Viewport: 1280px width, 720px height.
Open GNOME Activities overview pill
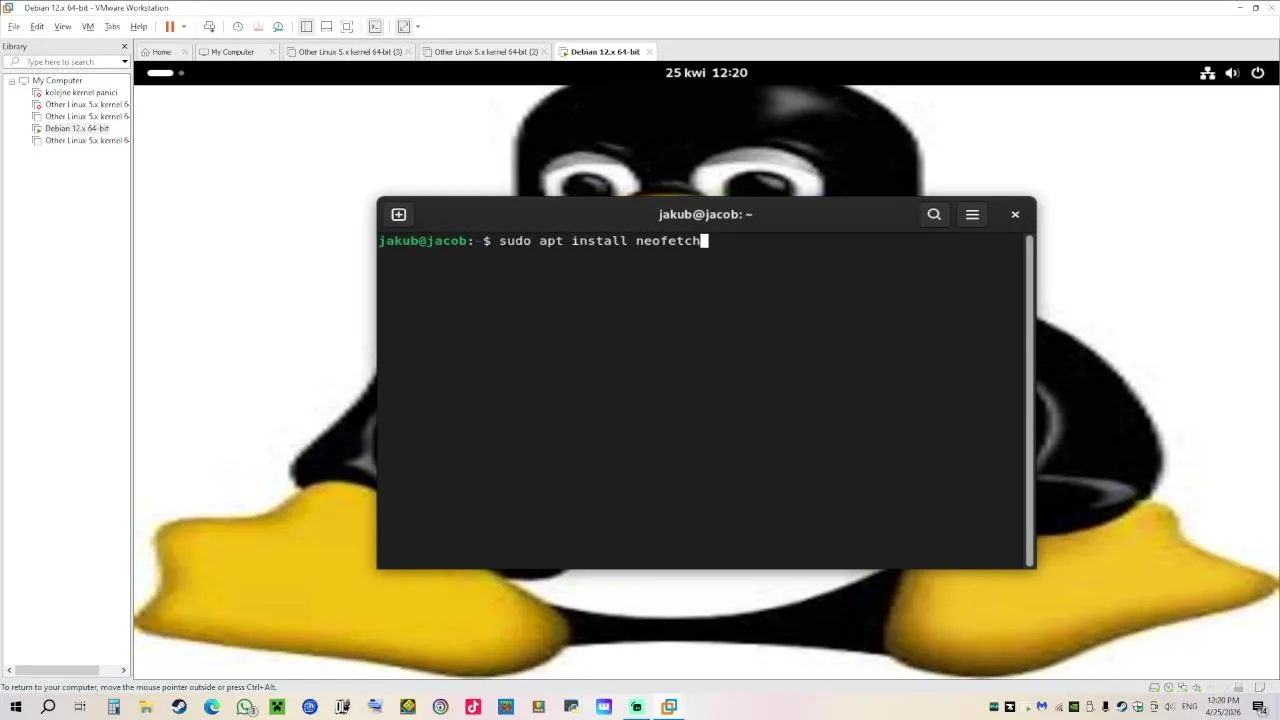[x=161, y=73]
